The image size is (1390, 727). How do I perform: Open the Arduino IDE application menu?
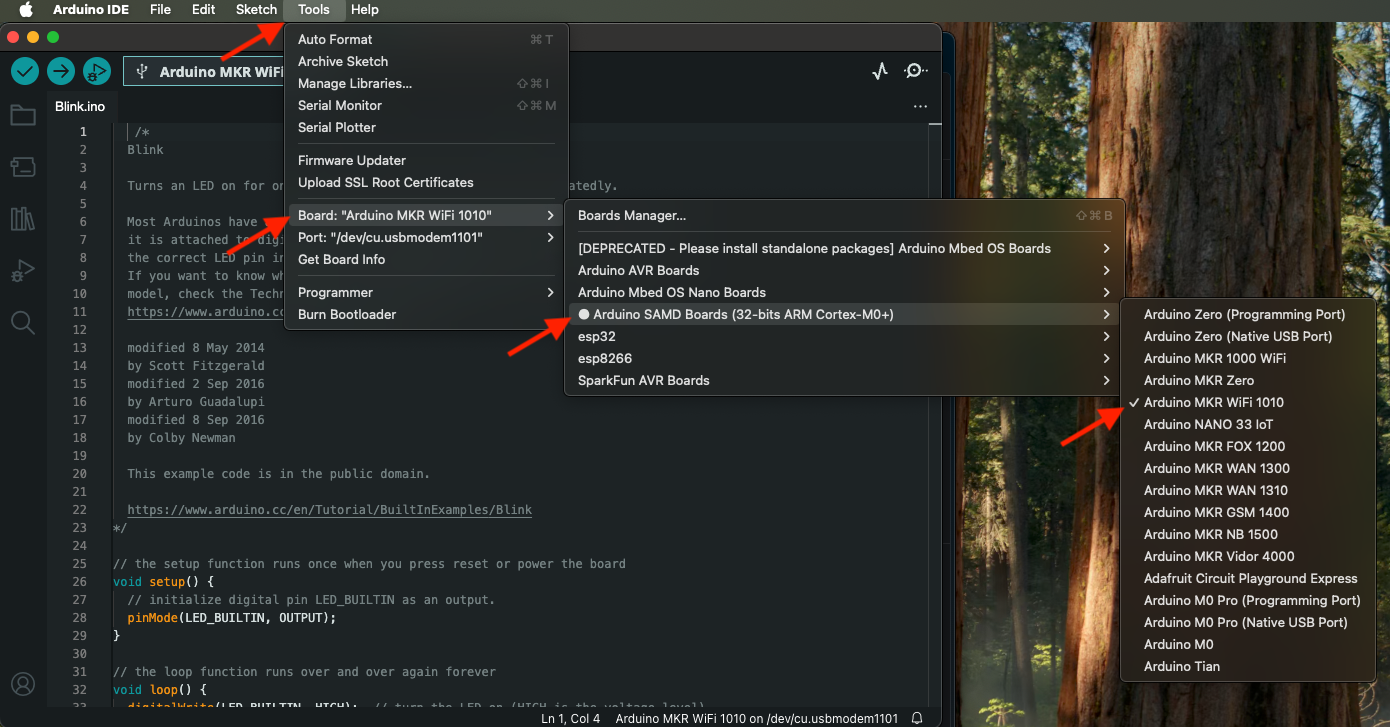[89, 9]
